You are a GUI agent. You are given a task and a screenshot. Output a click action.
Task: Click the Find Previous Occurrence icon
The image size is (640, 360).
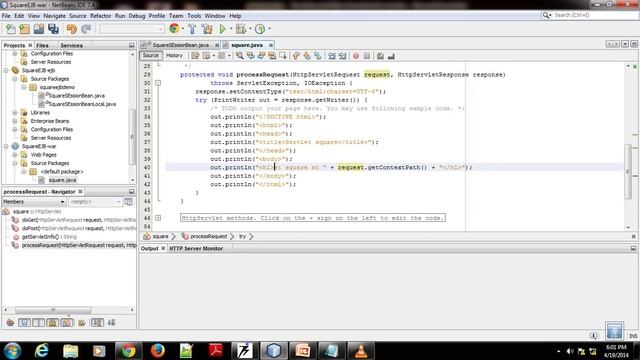(250, 56)
